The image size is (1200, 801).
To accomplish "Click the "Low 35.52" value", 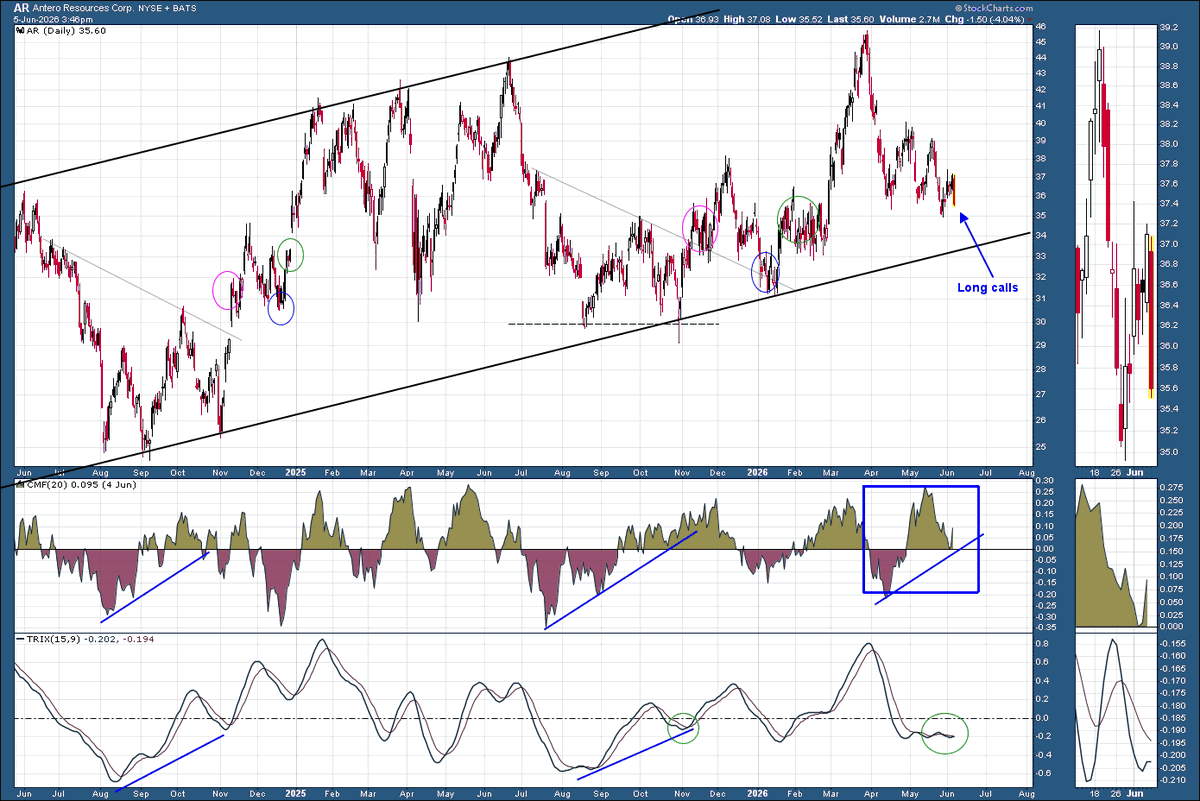I will 799,19.
